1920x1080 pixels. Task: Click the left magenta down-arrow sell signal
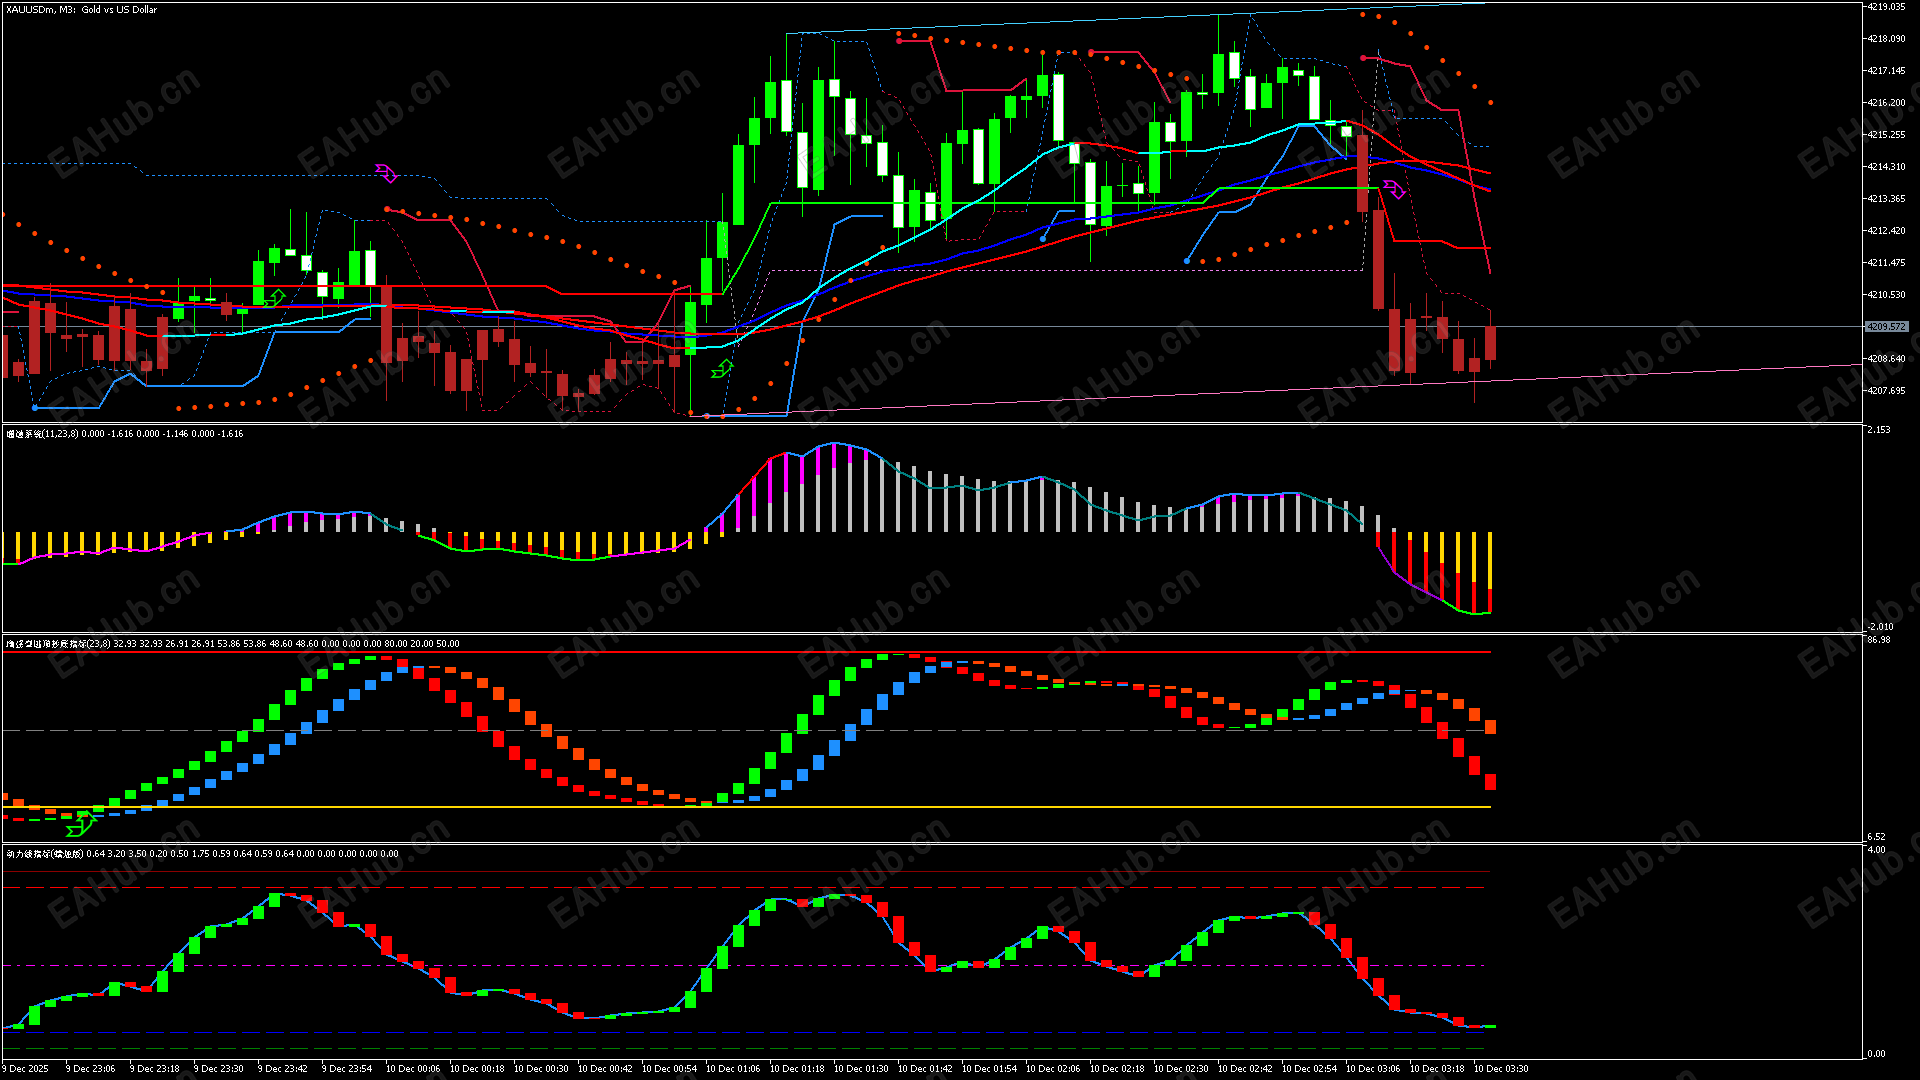(x=386, y=174)
